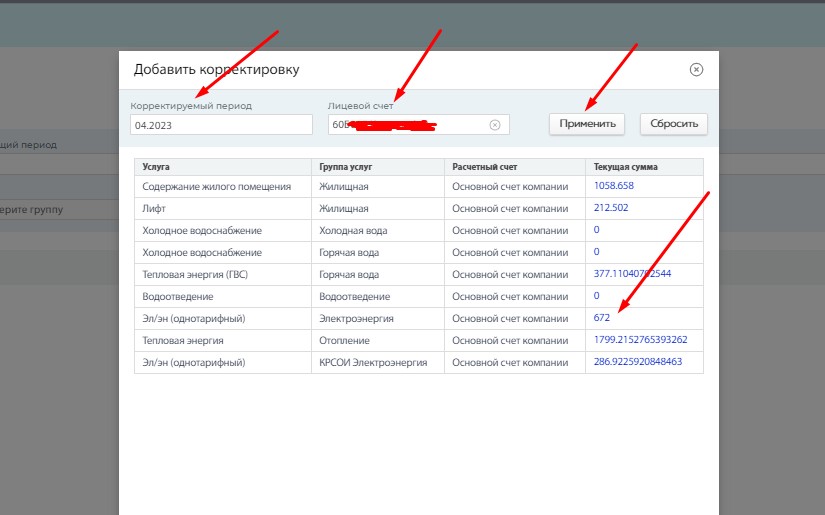Open the 212.502 amount for Лифт
This screenshot has height=515, width=825.
click(x=611, y=208)
